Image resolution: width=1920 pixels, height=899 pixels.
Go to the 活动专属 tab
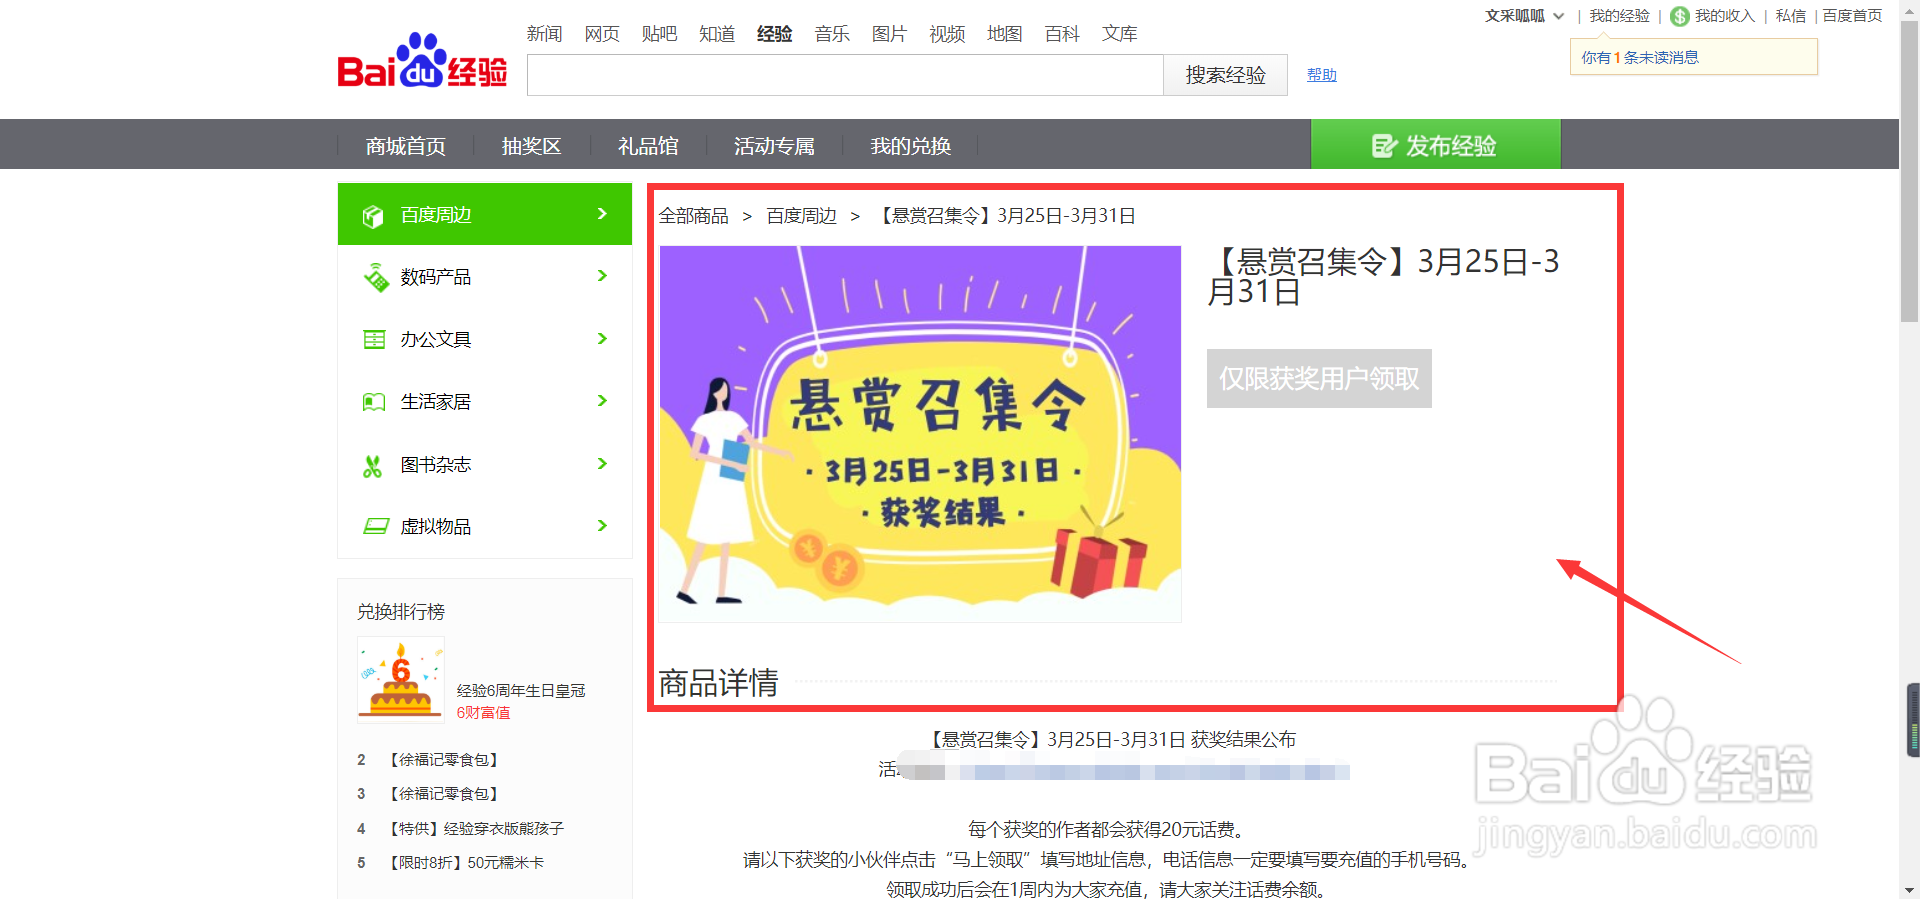coord(775,147)
